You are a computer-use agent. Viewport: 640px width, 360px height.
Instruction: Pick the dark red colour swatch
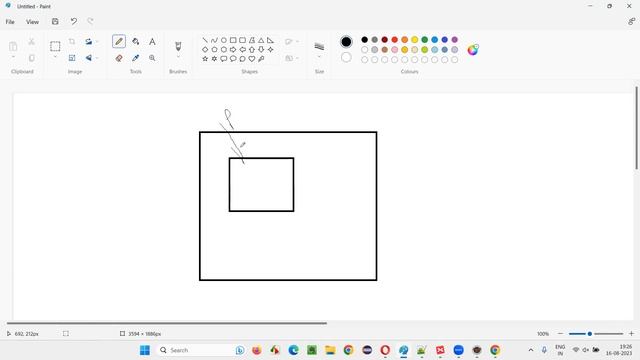384,40
